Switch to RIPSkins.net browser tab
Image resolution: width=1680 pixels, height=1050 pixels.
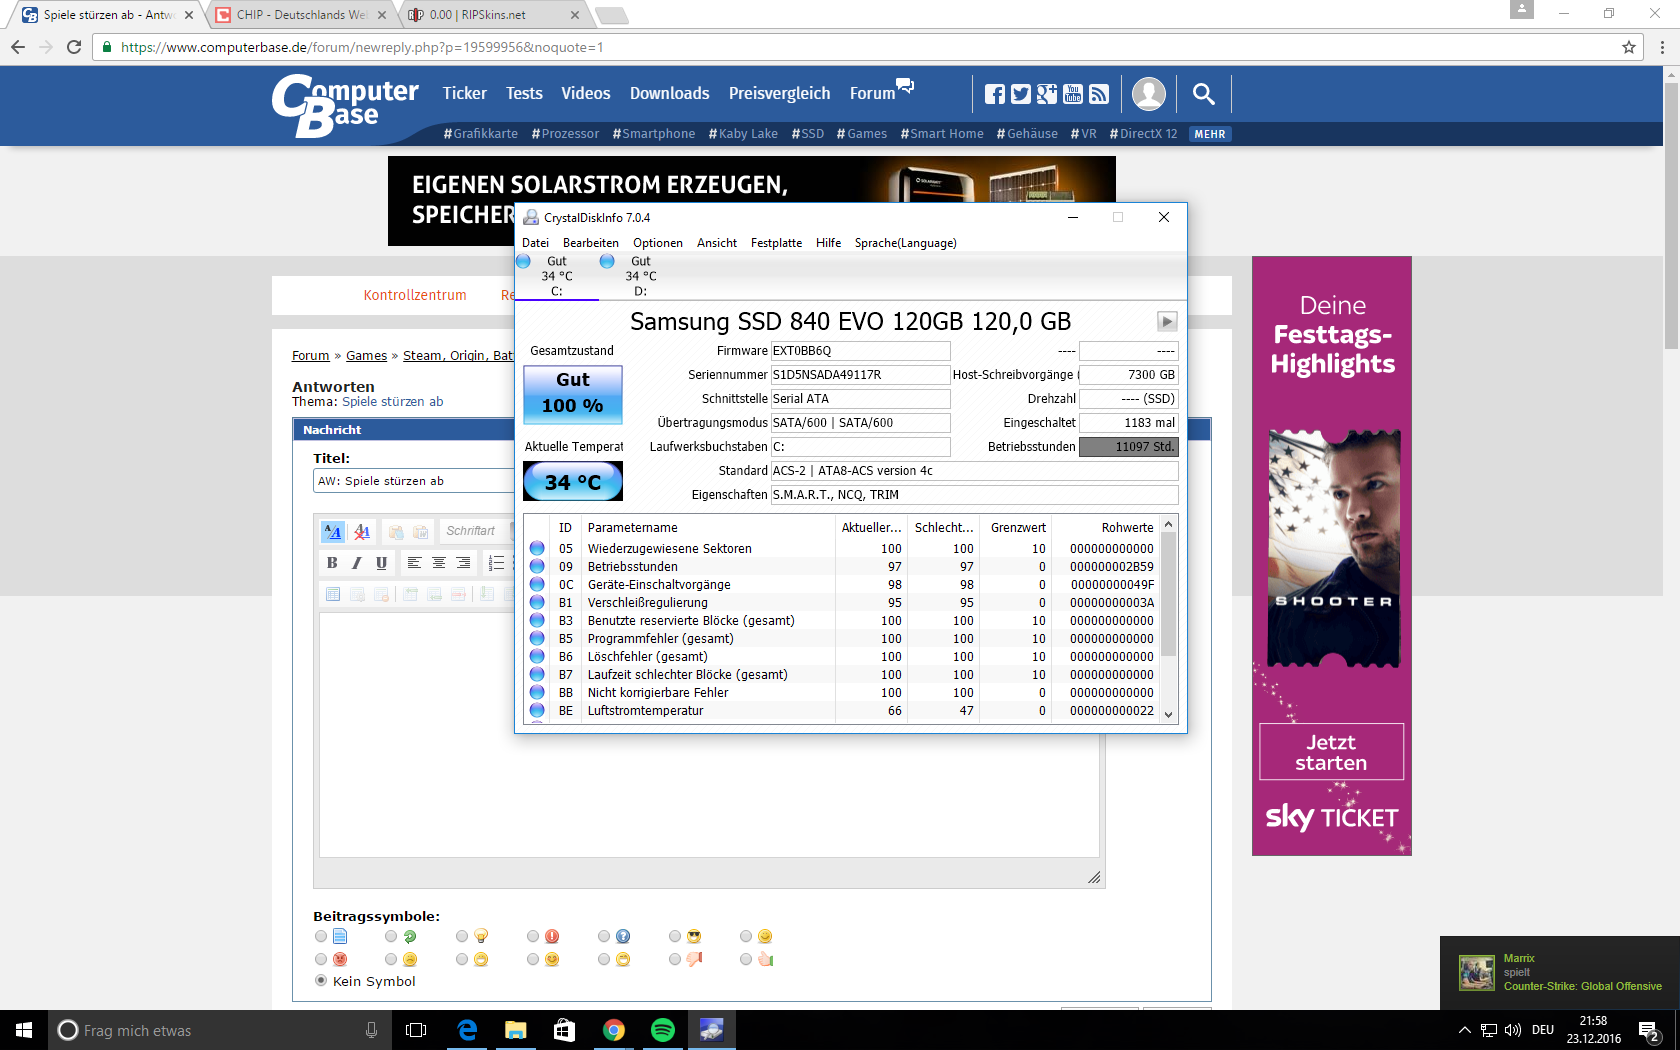(x=492, y=15)
